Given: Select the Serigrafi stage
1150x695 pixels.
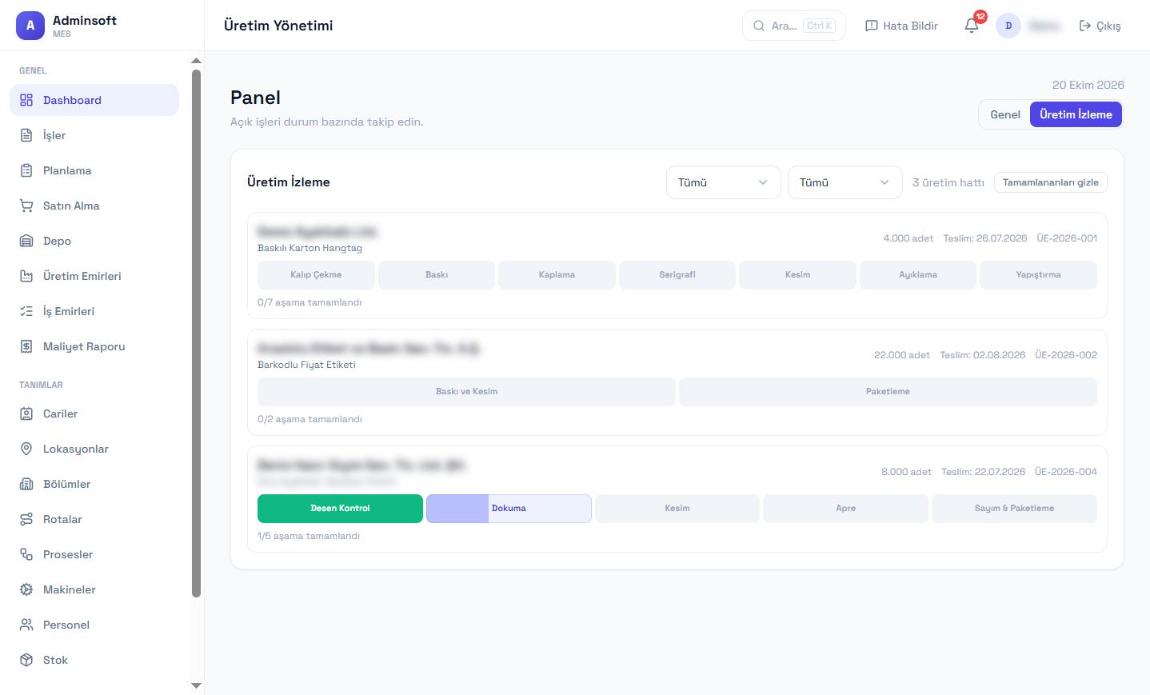Looking at the screenshot, I should (677, 275).
